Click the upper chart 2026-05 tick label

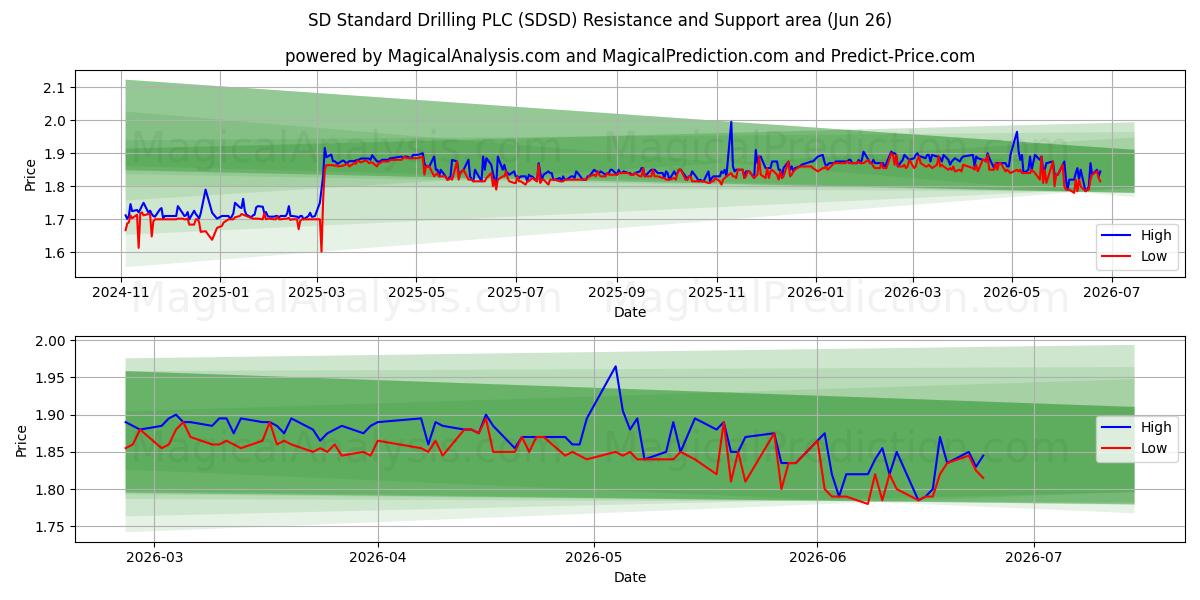(1011, 291)
